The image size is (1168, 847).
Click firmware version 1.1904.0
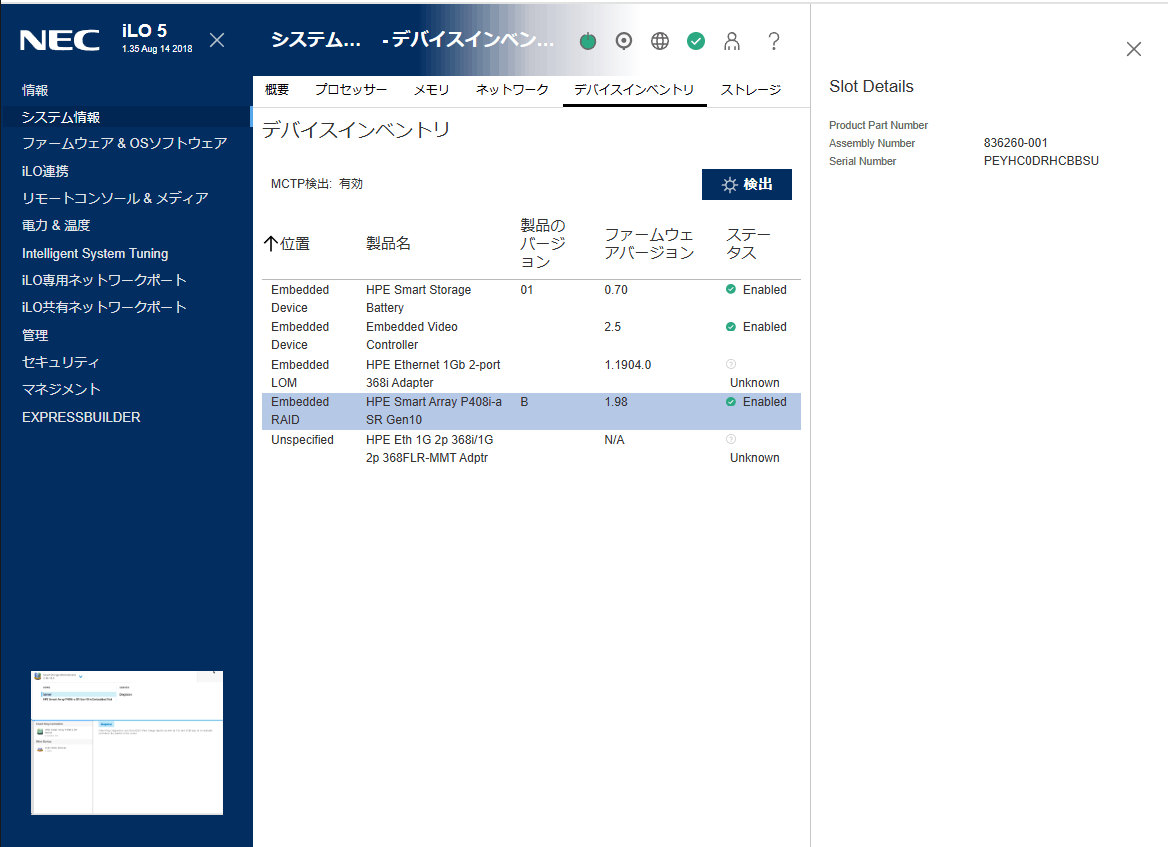[627, 365]
